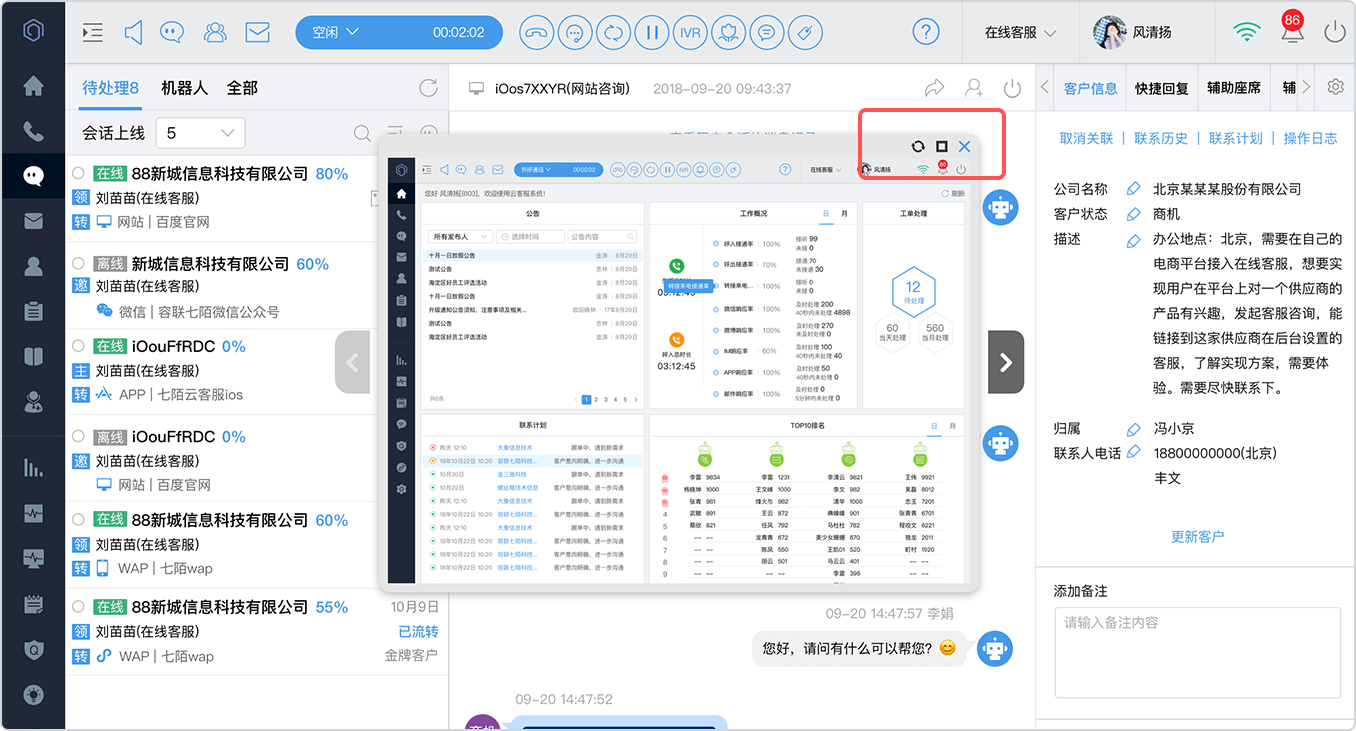Click the hang up call button
This screenshot has width=1356, height=731.
pyautogui.click(x=538, y=32)
